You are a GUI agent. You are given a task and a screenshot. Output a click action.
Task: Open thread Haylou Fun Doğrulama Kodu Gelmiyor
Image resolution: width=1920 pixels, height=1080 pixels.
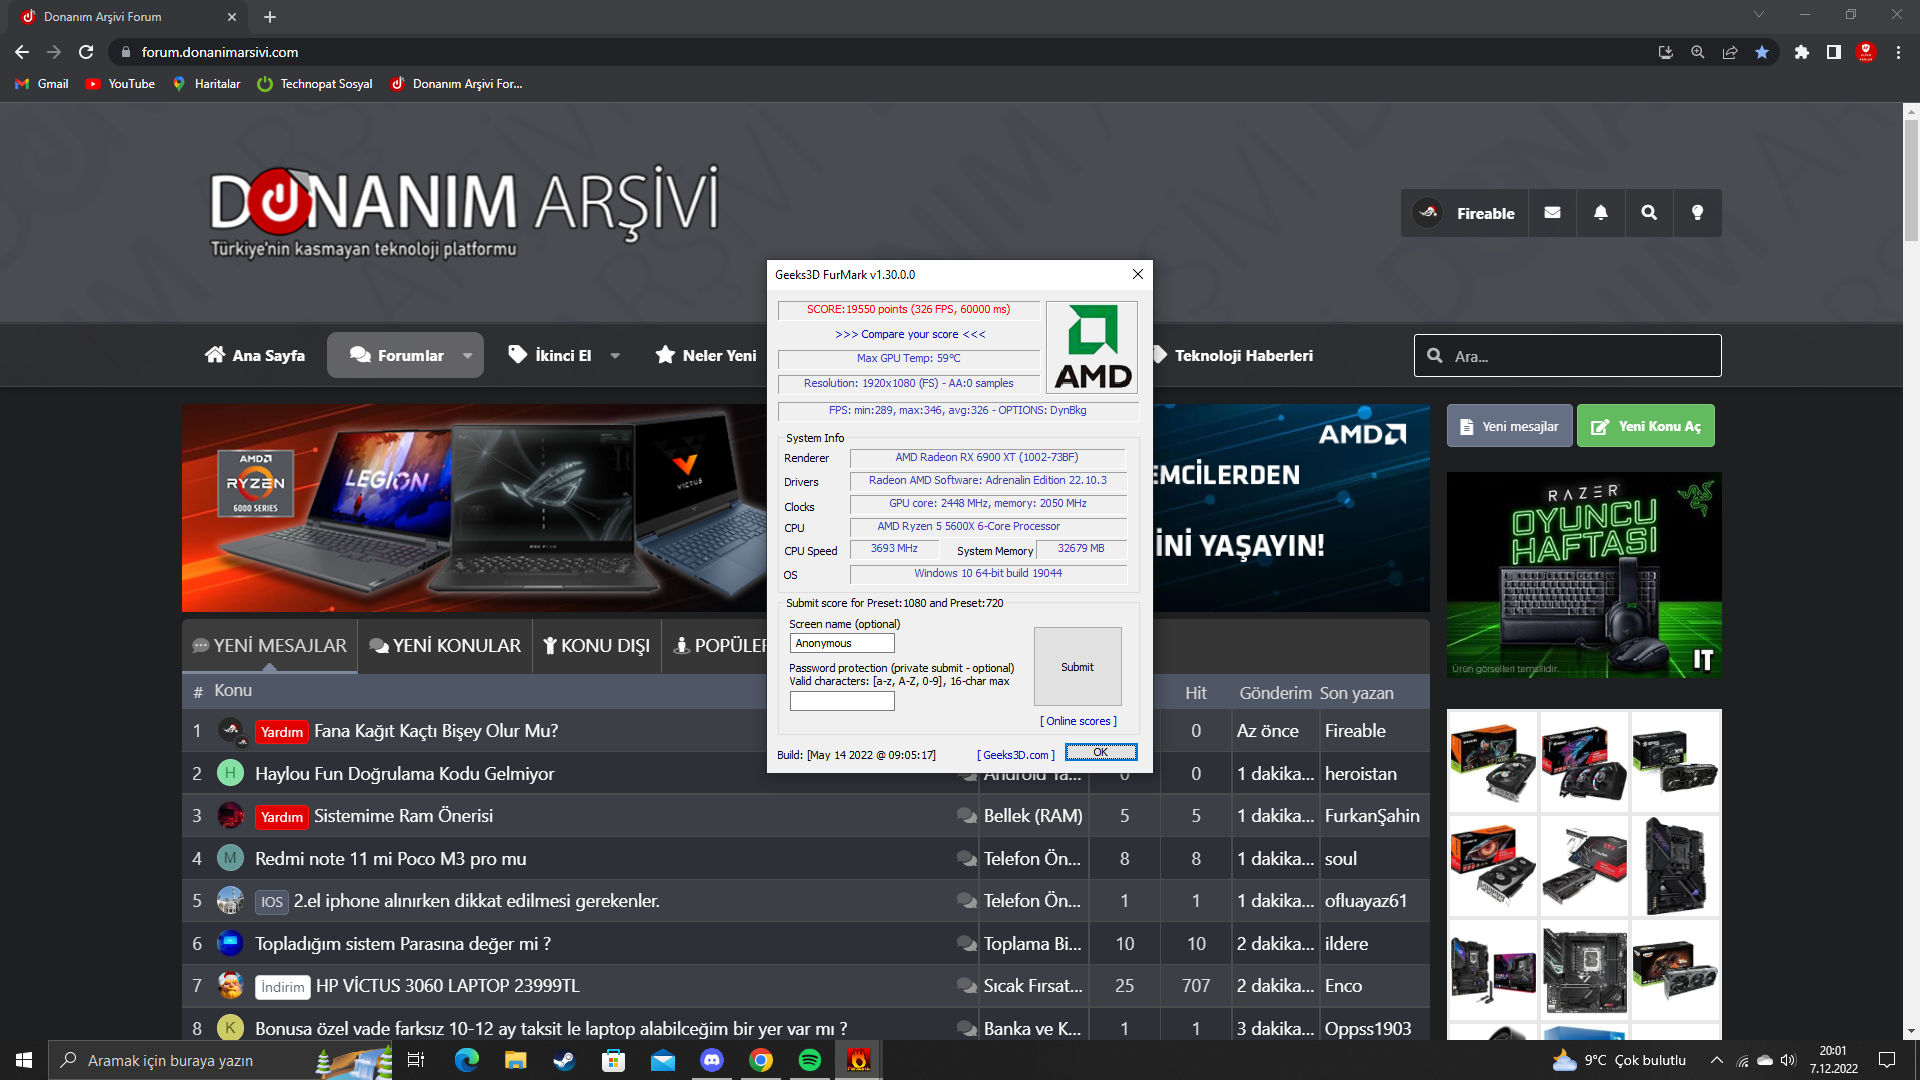pyautogui.click(x=404, y=774)
